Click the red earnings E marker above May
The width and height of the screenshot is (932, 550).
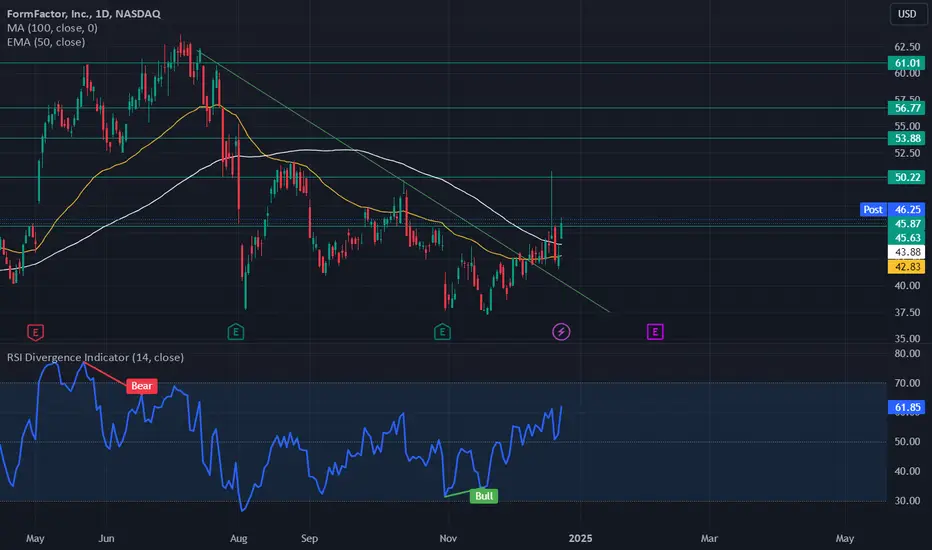click(35, 332)
